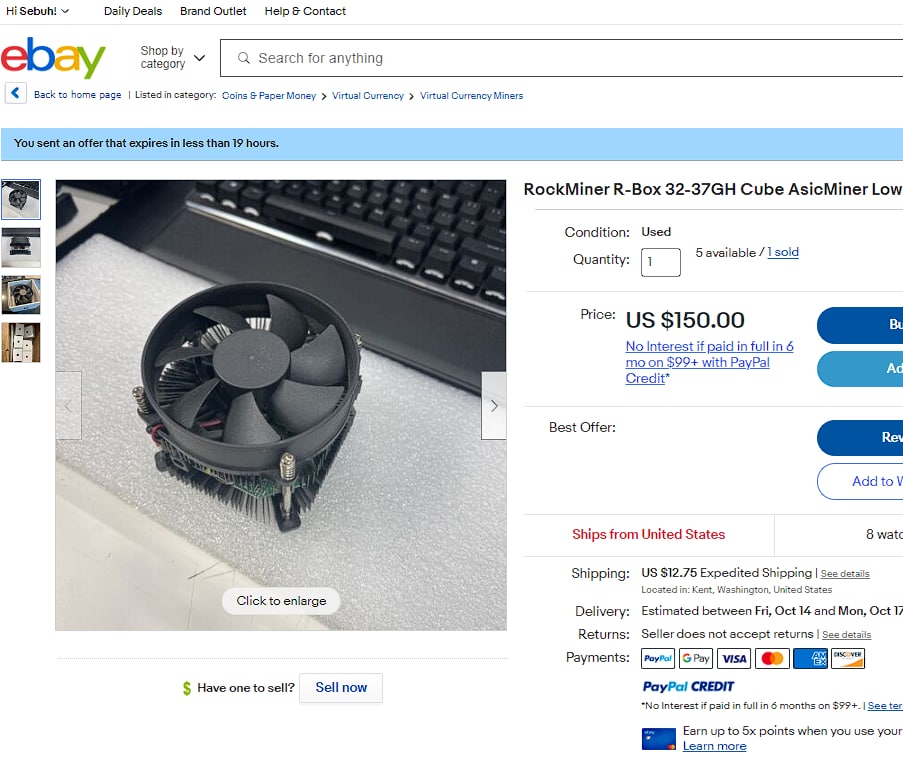
Task: Click the back arrow to home page
Action: (x=16, y=93)
